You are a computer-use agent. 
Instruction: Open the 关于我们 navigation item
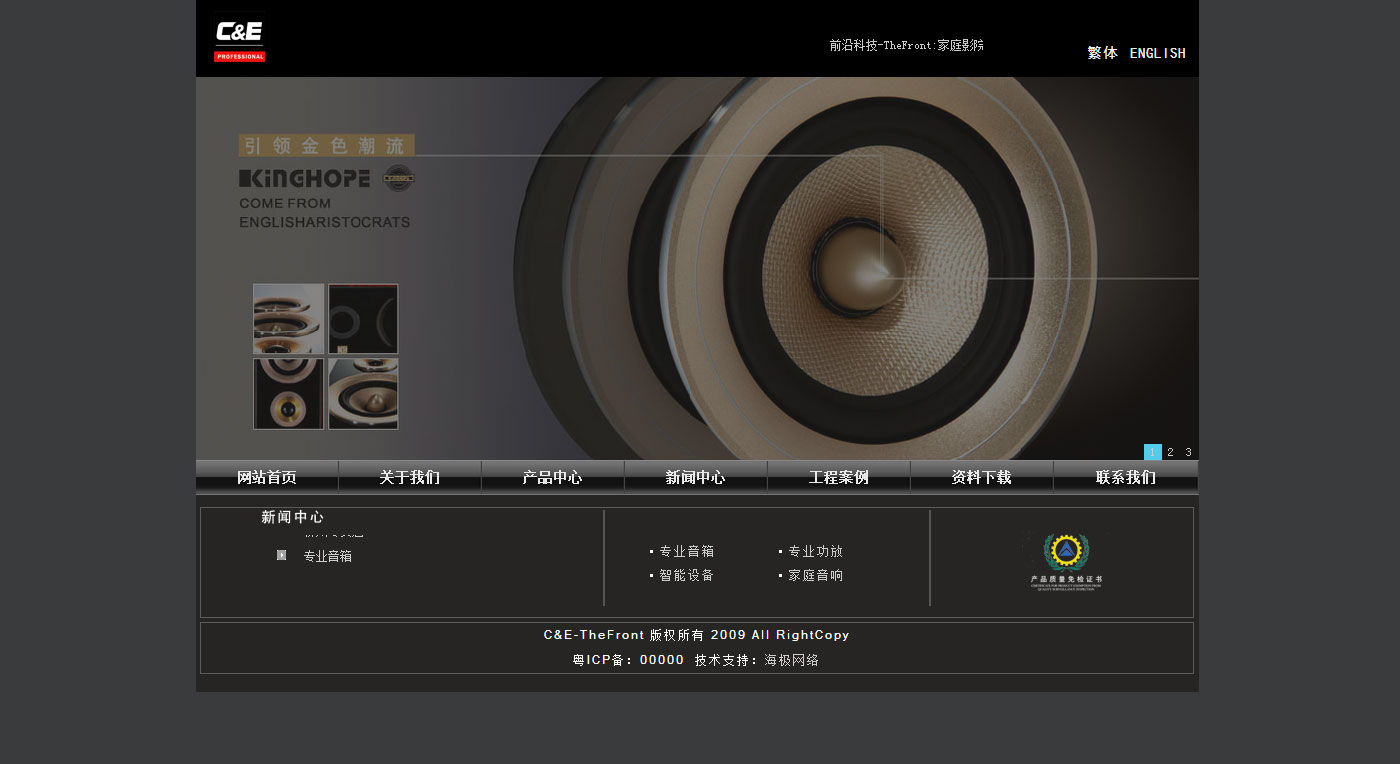410,477
